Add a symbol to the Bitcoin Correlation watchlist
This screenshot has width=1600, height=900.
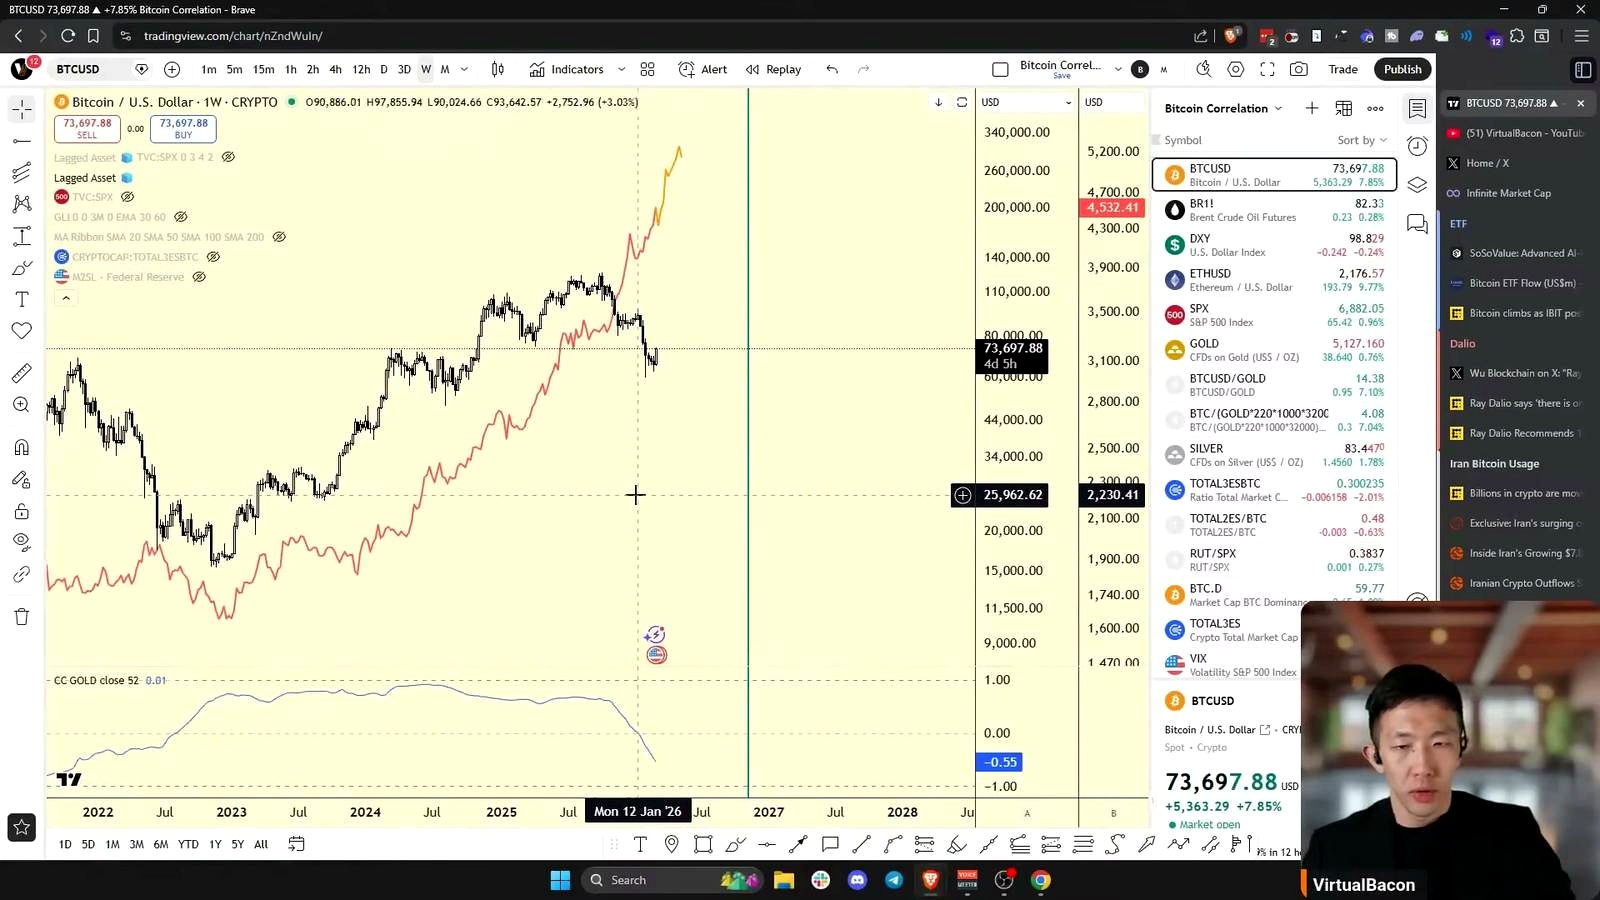click(x=1312, y=108)
